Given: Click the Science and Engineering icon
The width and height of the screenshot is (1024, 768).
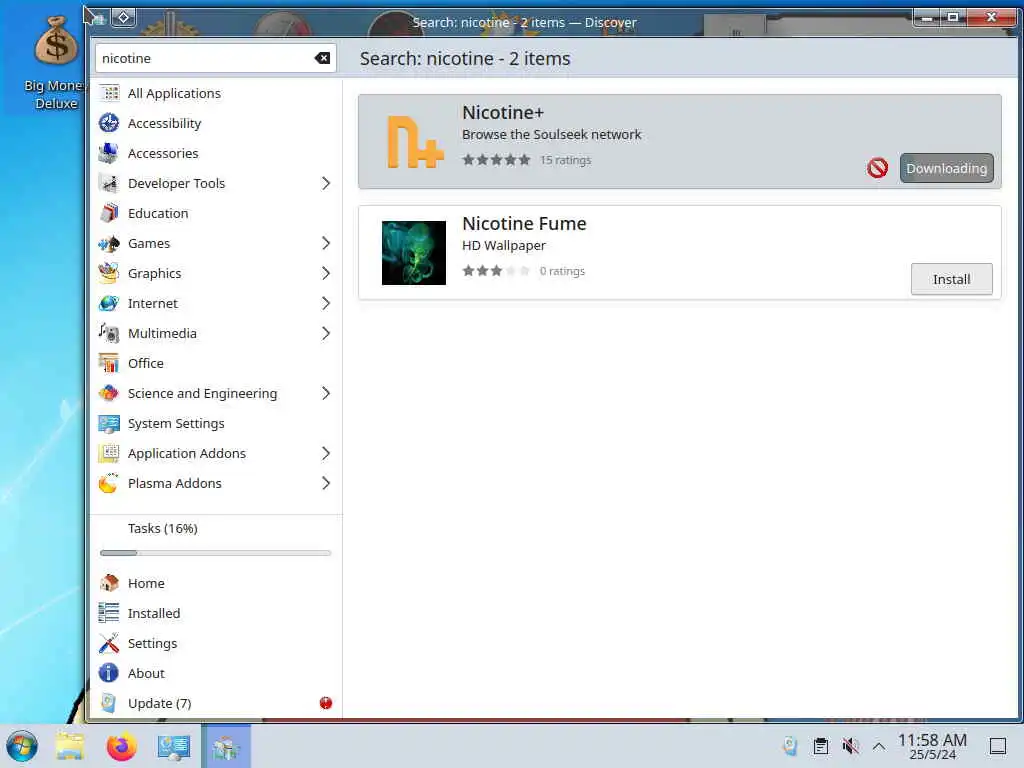Looking at the screenshot, I should [x=109, y=394].
